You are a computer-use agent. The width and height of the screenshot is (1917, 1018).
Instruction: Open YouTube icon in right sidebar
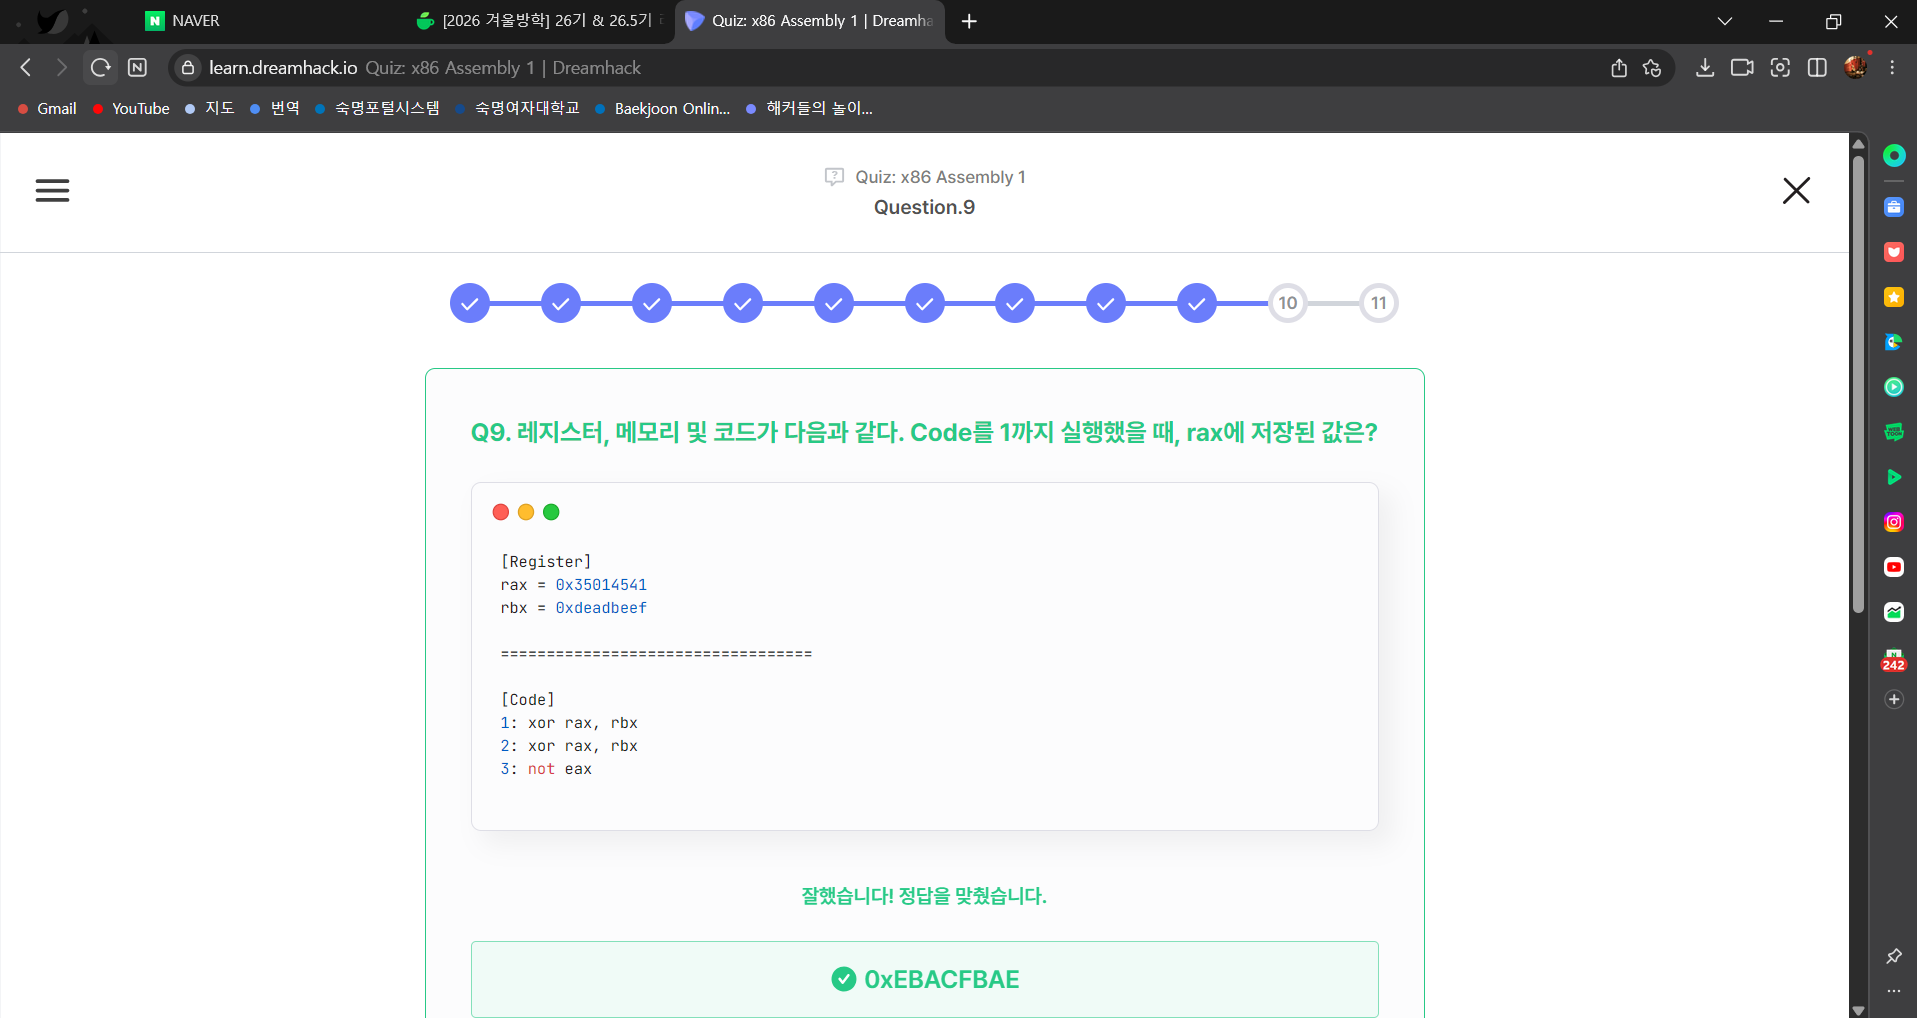click(x=1893, y=567)
